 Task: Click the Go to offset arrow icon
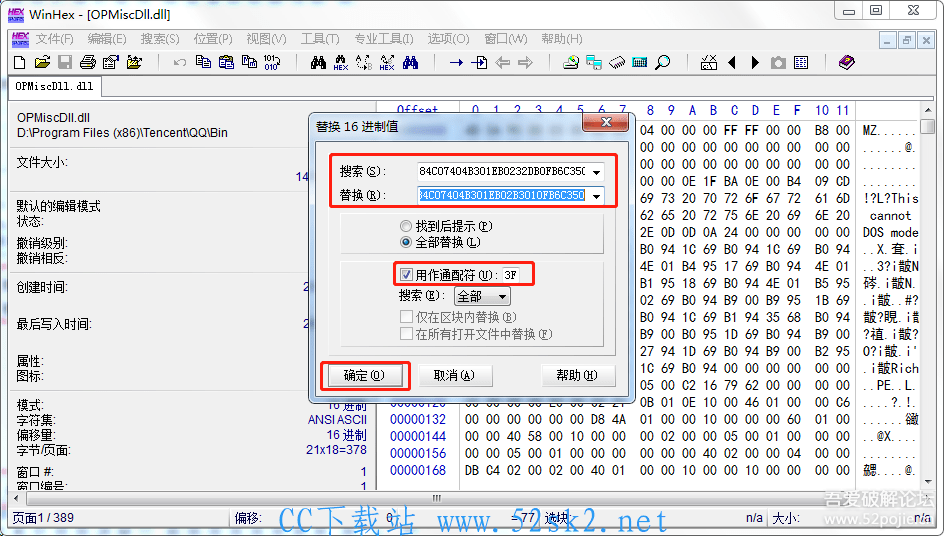[456, 63]
